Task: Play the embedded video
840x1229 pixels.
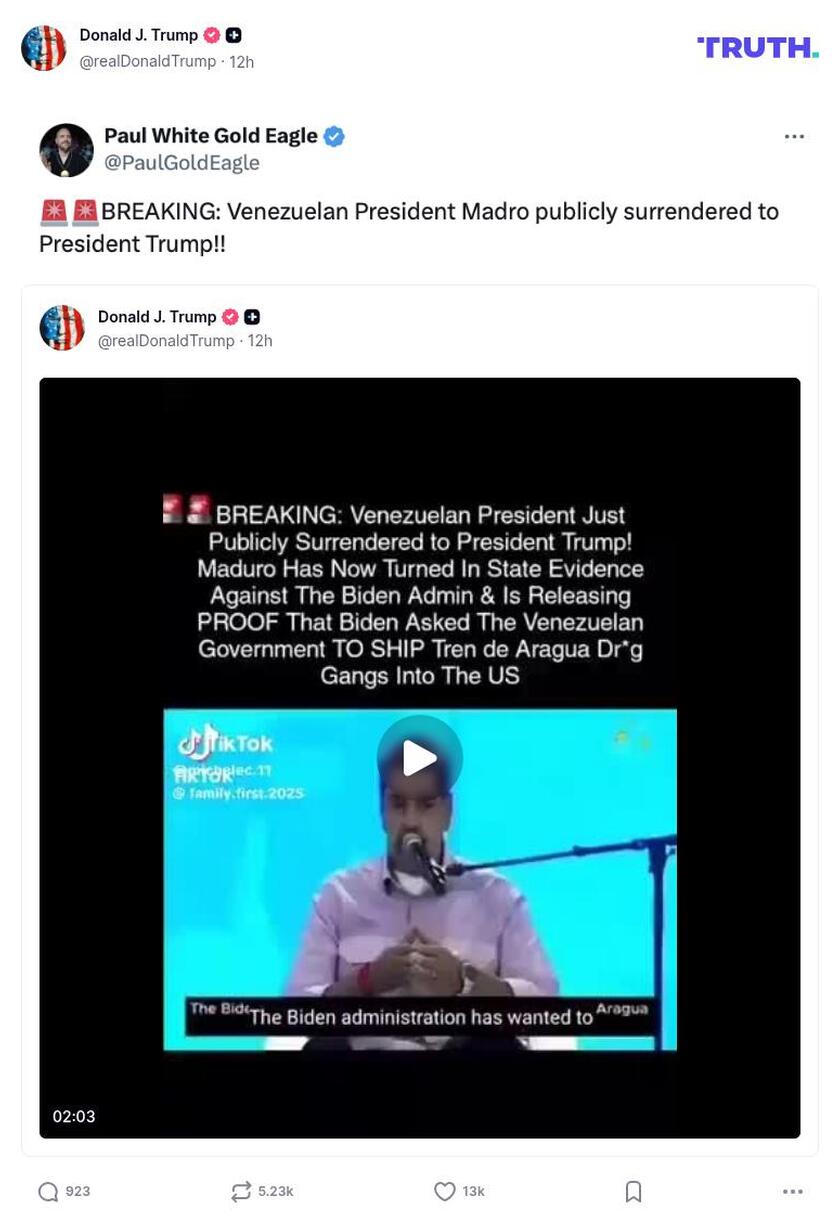Action: click(420, 758)
